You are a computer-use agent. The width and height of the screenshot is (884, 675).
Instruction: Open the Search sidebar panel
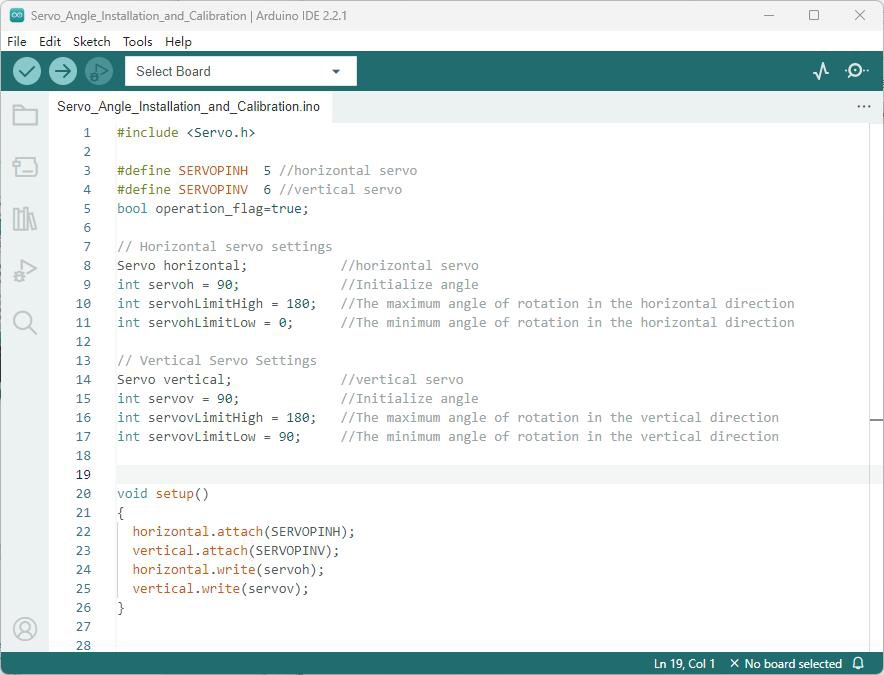pyautogui.click(x=25, y=323)
